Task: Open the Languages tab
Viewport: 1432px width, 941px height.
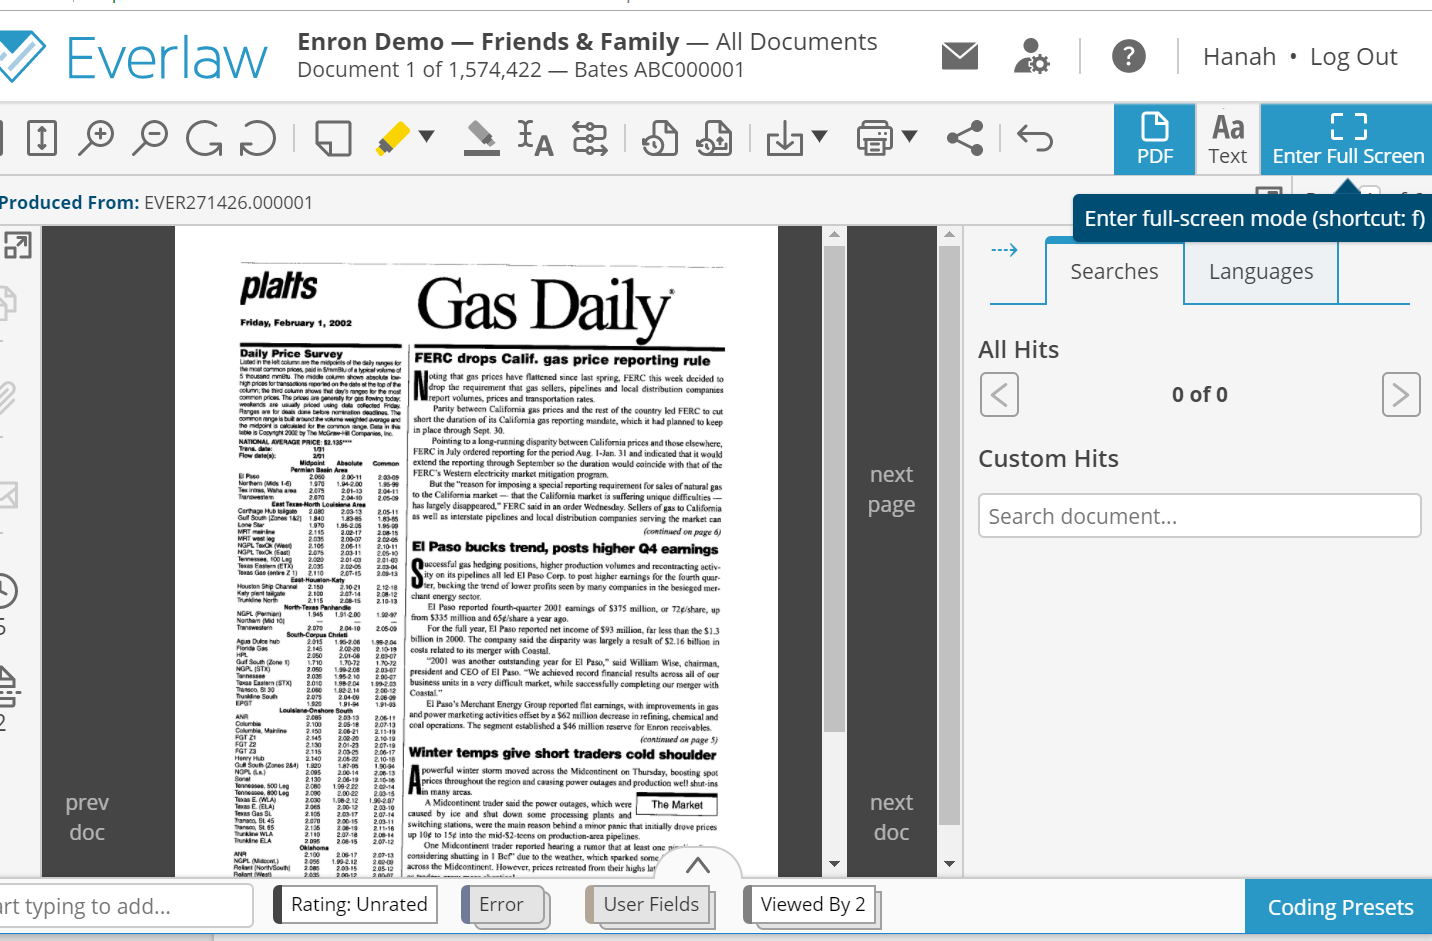Action: 1261,271
